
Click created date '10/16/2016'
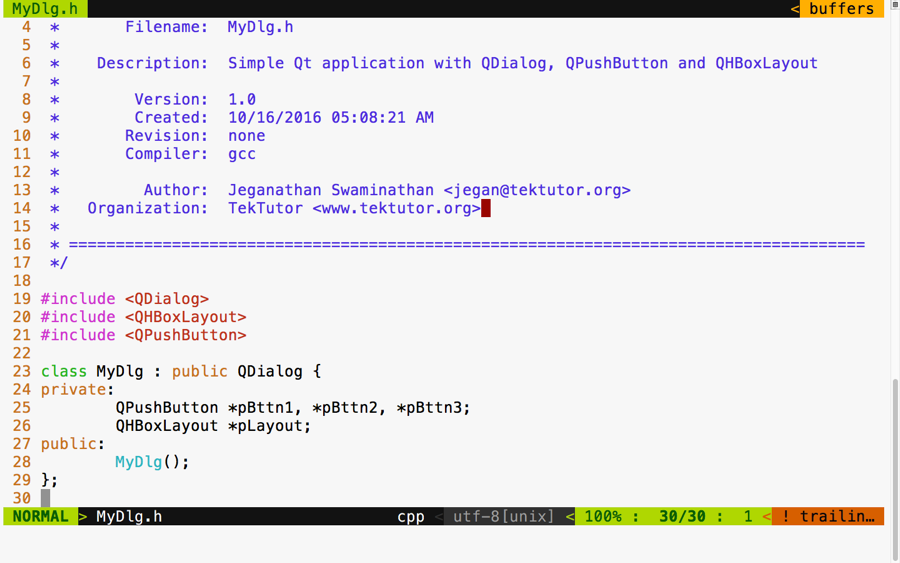click(274, 118)
